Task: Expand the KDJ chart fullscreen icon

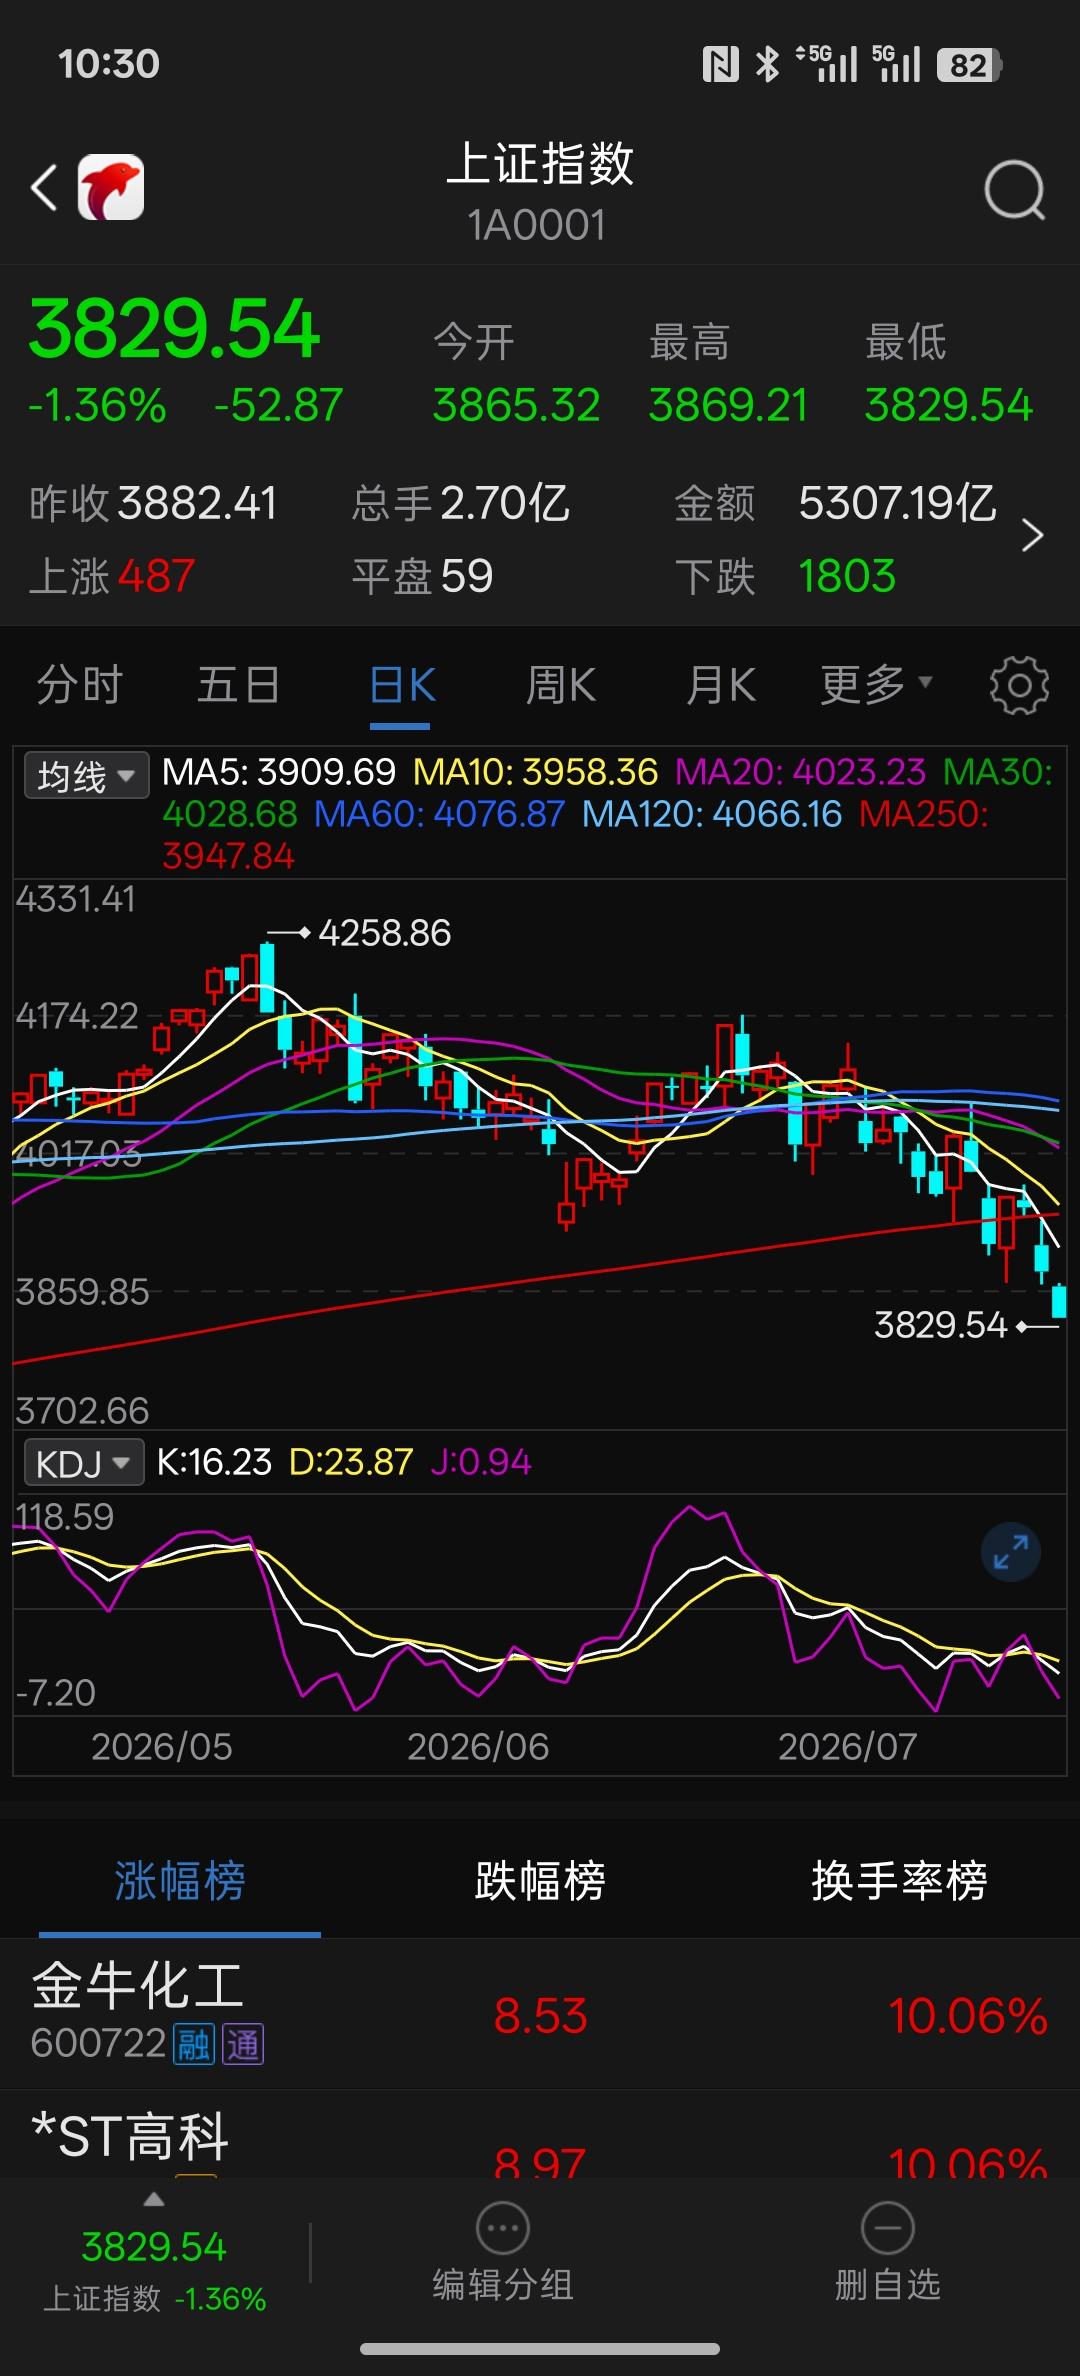Action: pyautogui.click(x=1011, y=1552)
